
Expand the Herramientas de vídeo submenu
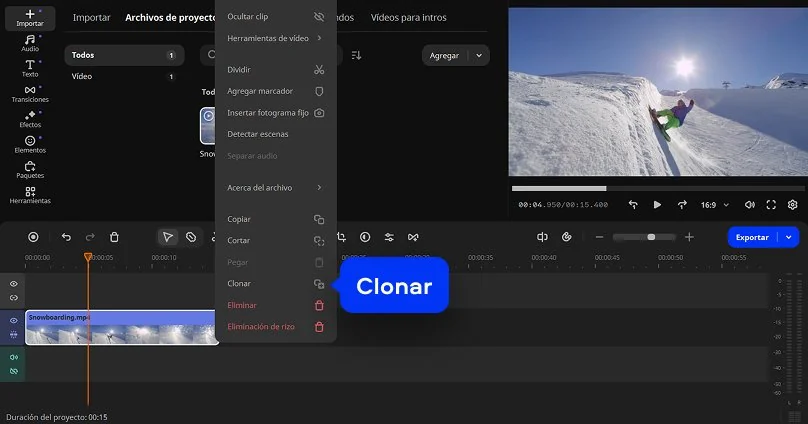[x=275, y=38]
